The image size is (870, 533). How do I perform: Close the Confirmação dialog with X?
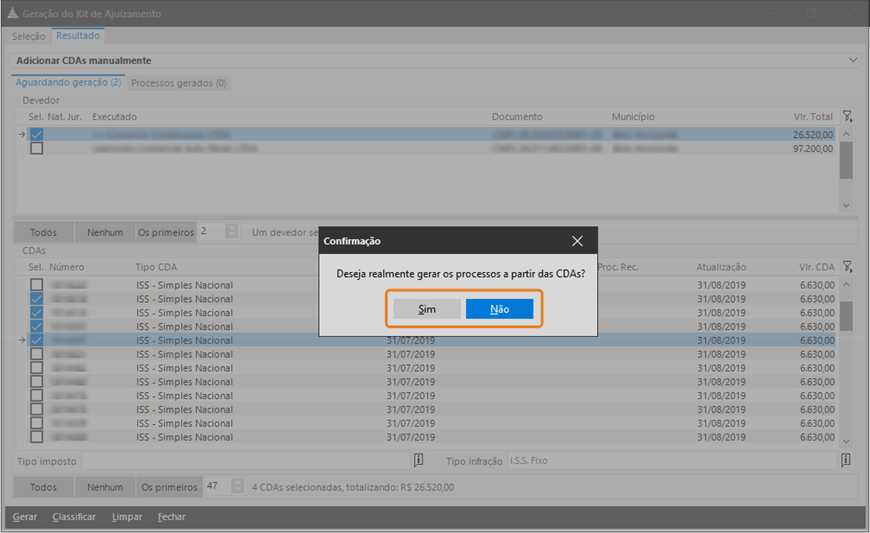pos(577,241)
